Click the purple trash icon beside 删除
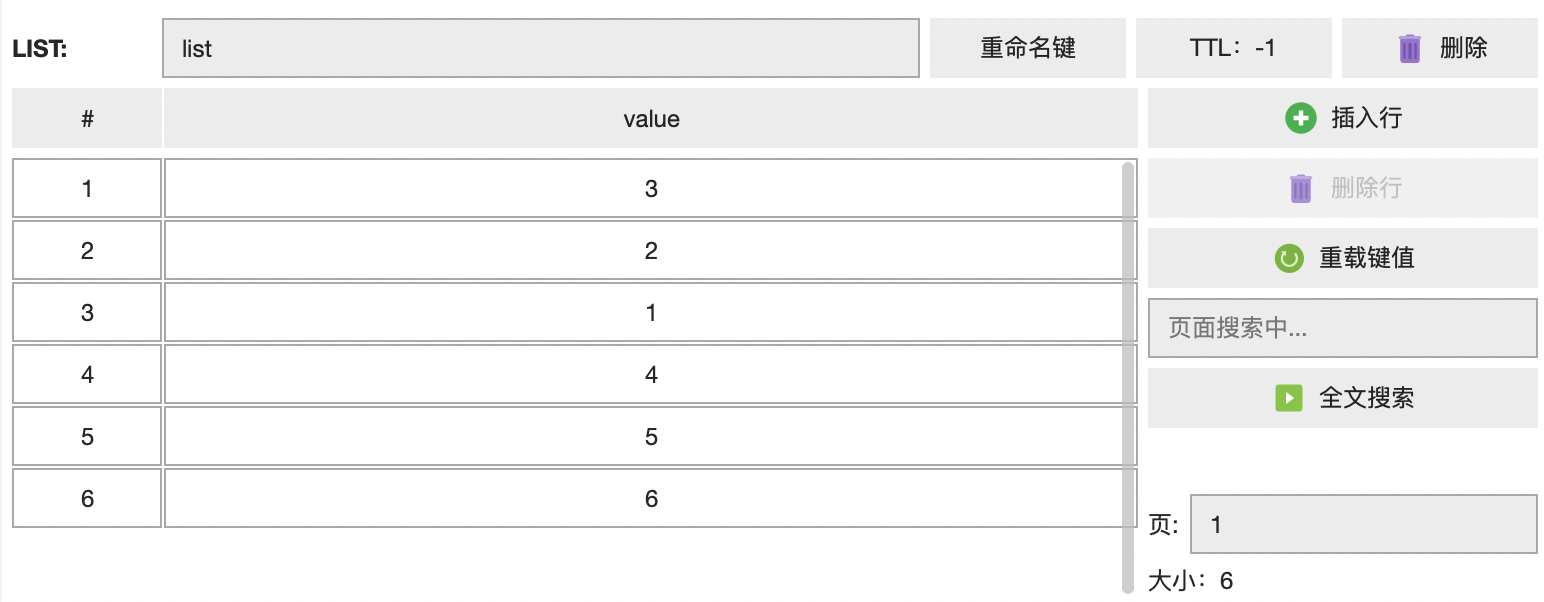 coord(1409,48)
